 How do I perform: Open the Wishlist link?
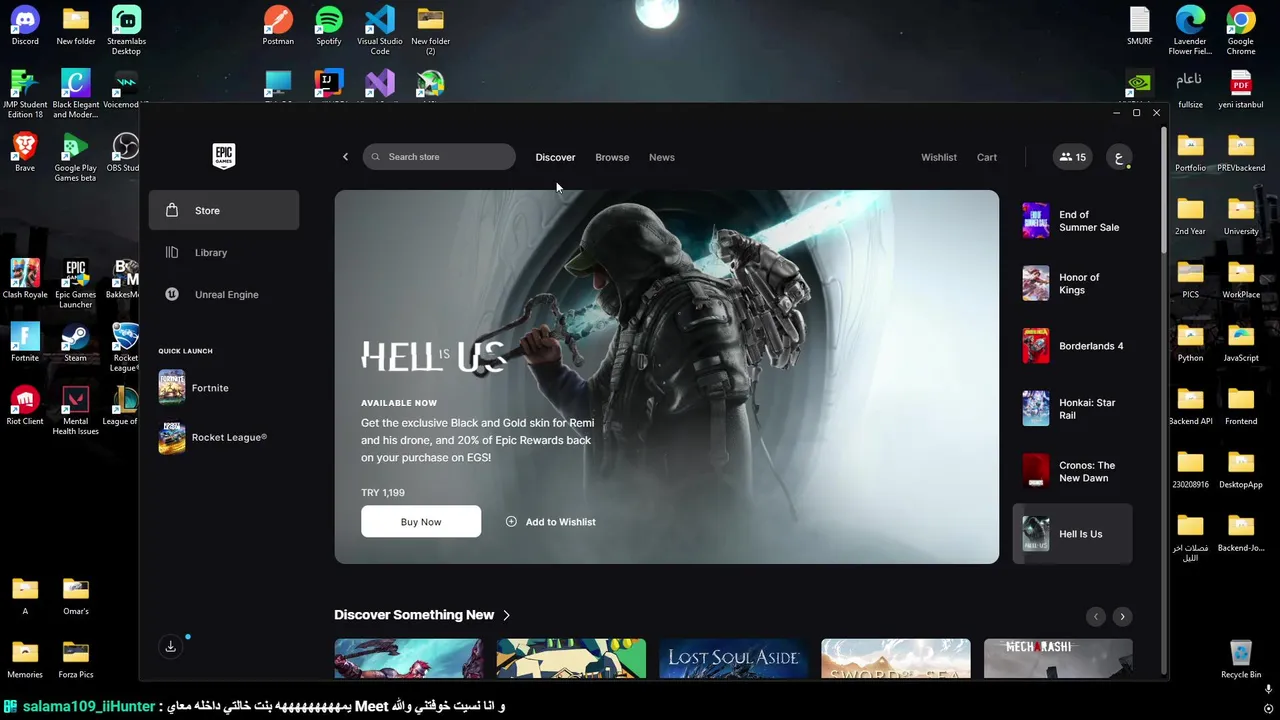pyautogui.click(x=939, y=157)
